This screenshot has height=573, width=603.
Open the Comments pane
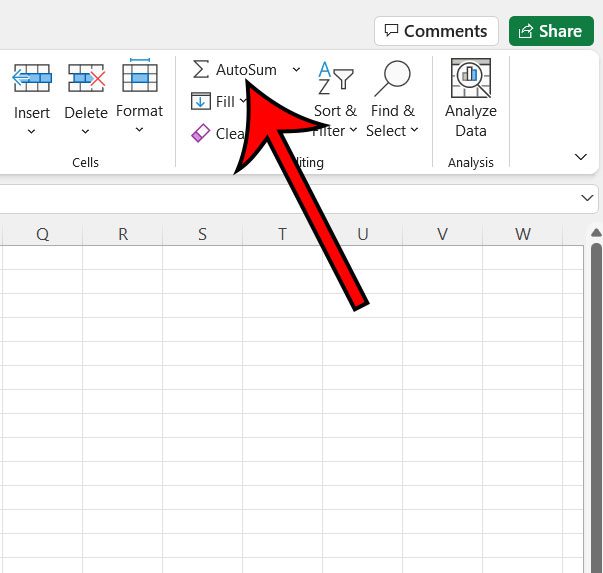(x=436, y=31)
